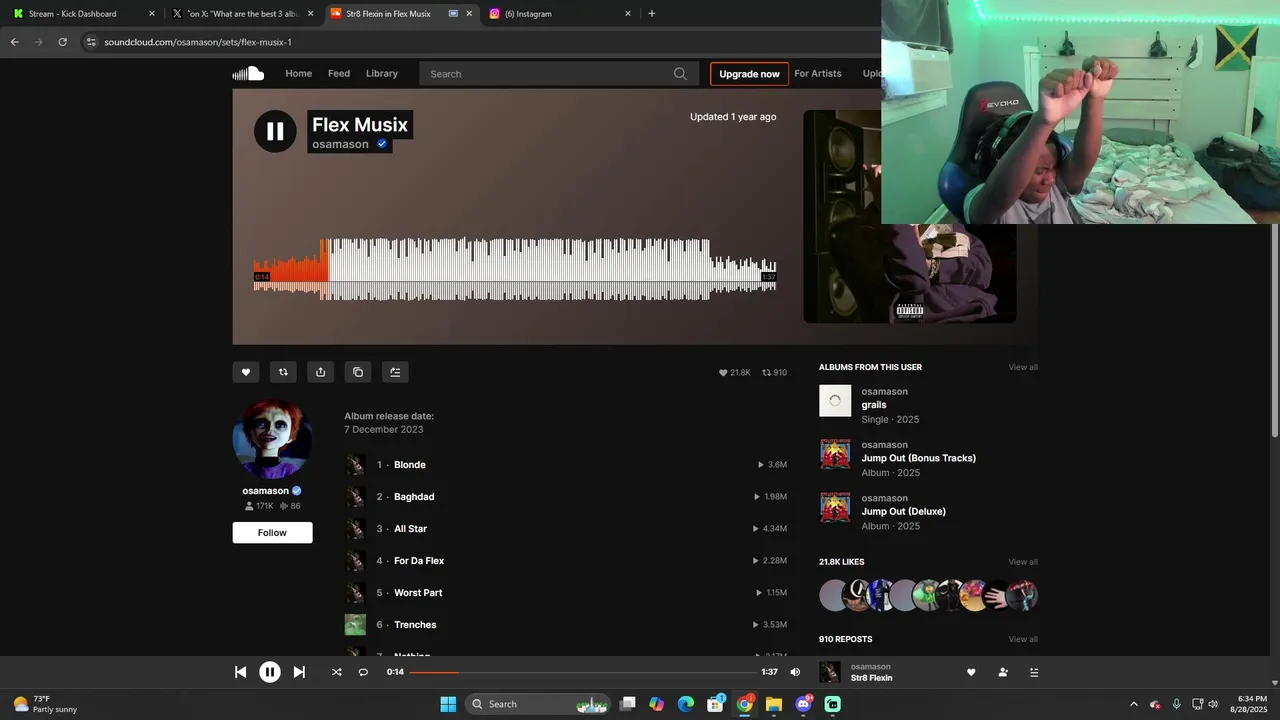Open the Home tab in SoundCloud
This screenshot has height=720, width=1280.
(299, 74)
